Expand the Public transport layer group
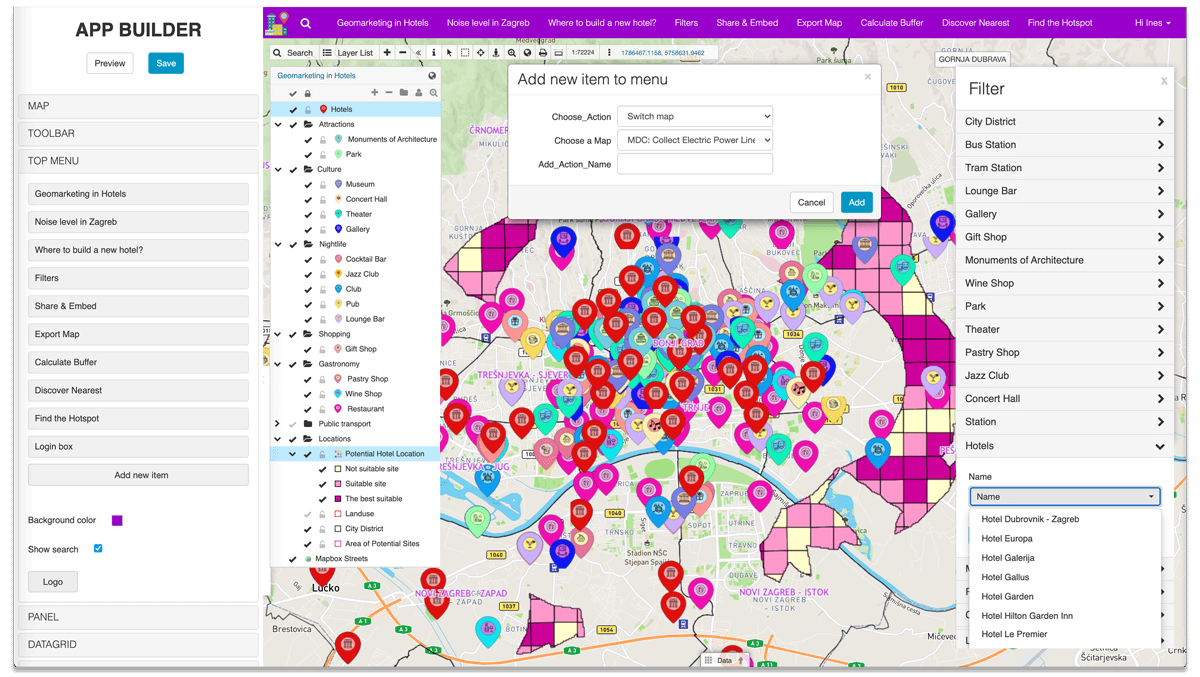The width and height of the screenshot is (1200, 677). click(x=278, y=424)
